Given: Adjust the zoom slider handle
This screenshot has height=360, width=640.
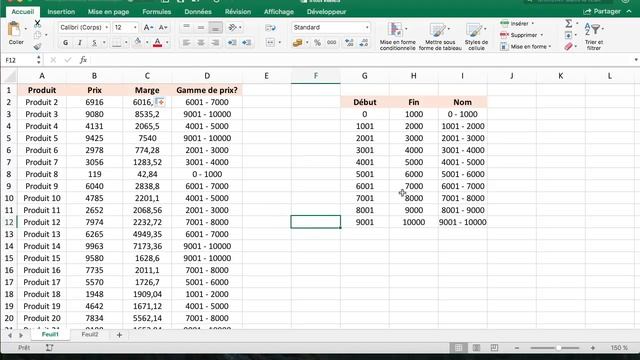Looking at the screenshot, I should tap(558, 348).
